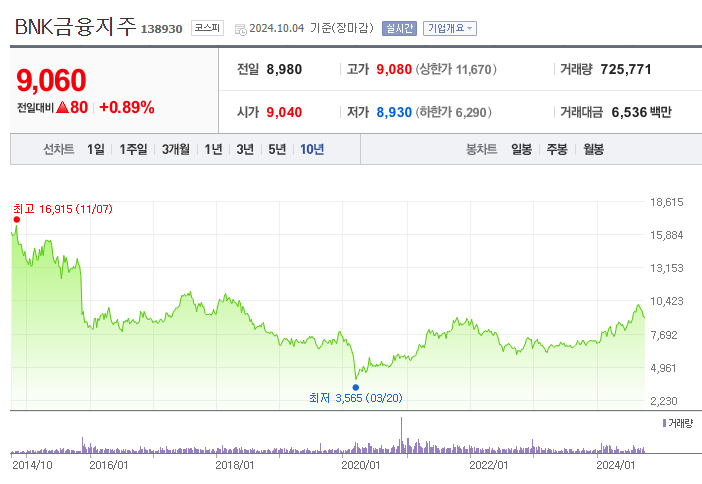This screenshot has height=484, width=702.
Task: Click the red up-triangle change indicator
Action: point(62,107)
